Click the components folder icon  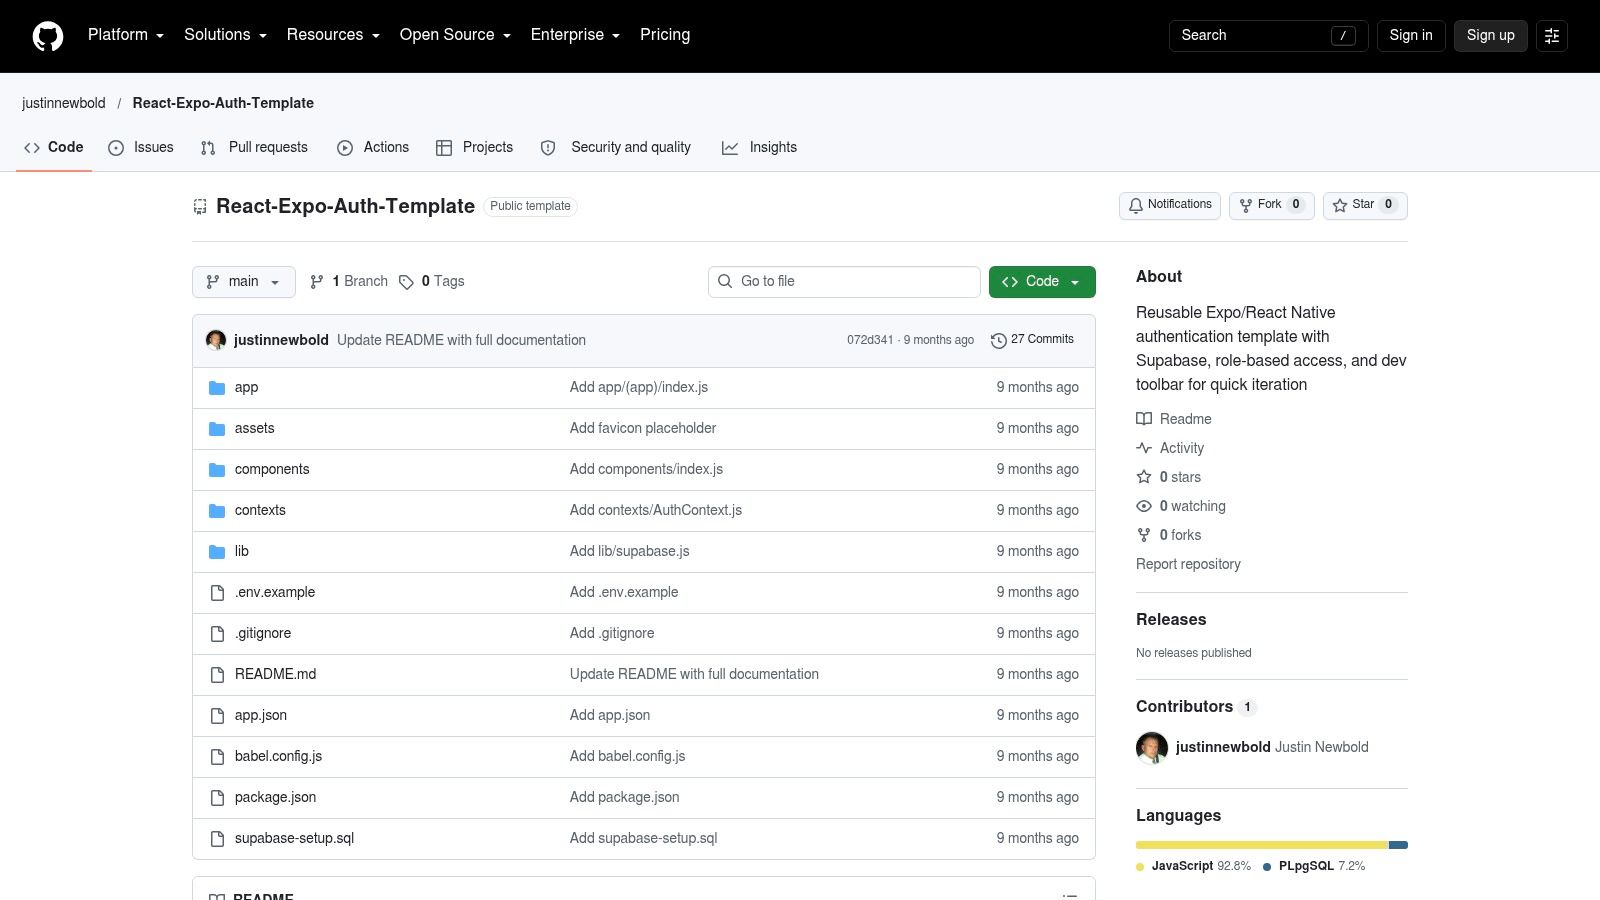tap(217, 470)
